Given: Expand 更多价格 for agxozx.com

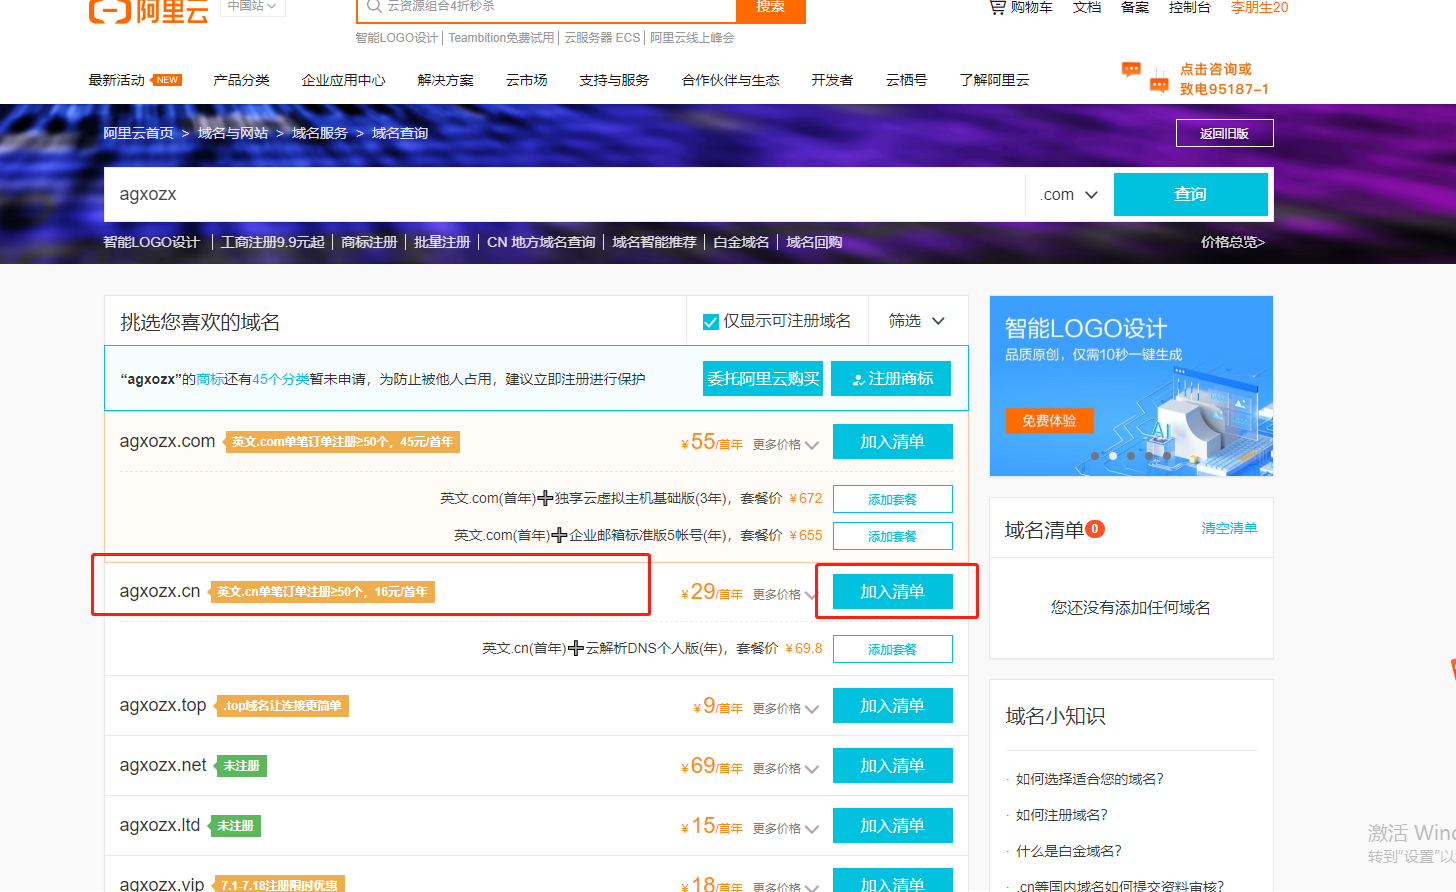Looking at the screenshot, I should click(x=785, y=445).
